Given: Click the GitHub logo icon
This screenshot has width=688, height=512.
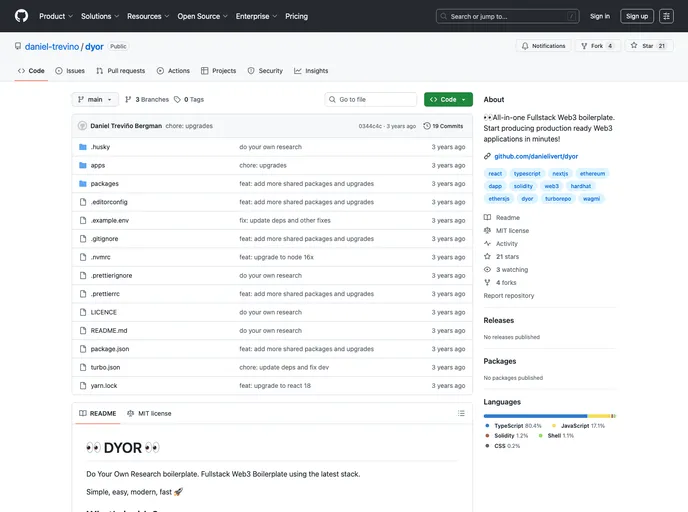Looking at the screenshot, I should [x=21, y=16].
